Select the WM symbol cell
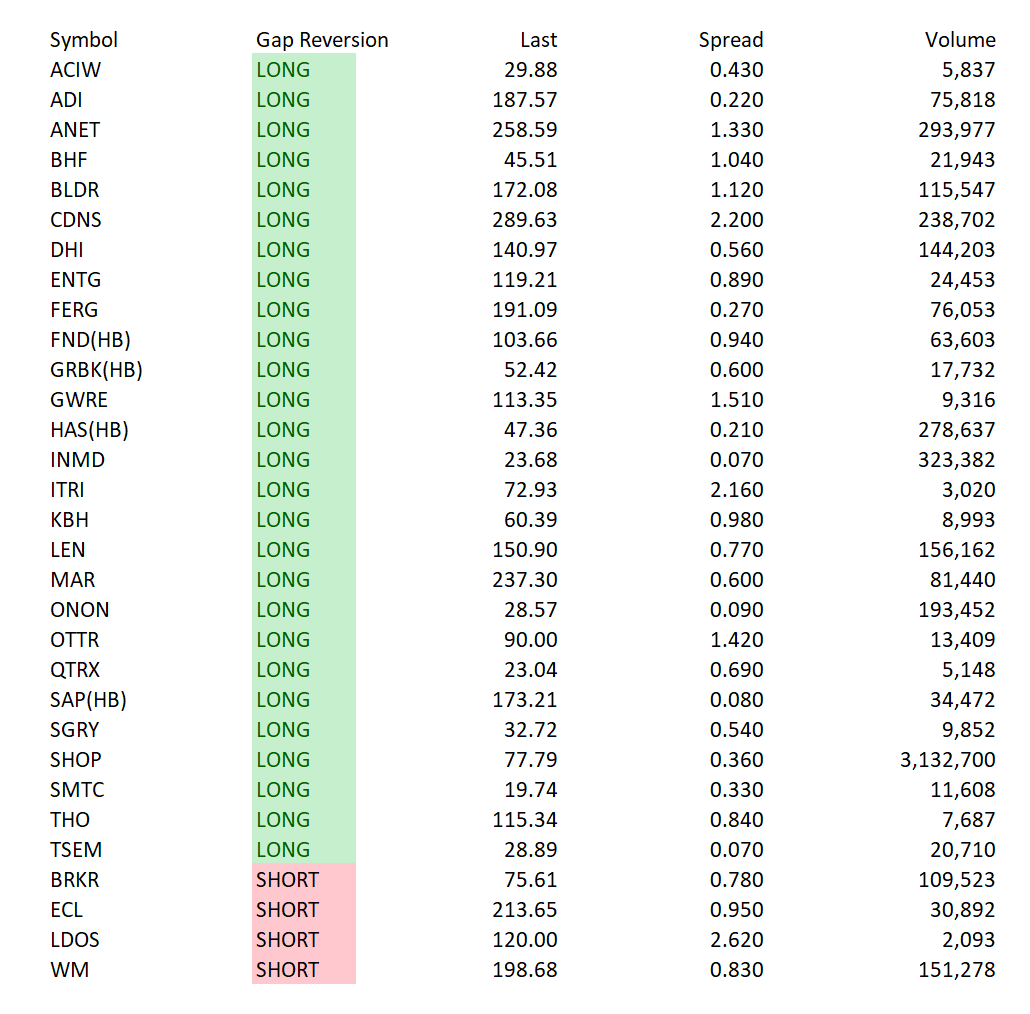The image size is (1030, 1014). tap(69, 970)
